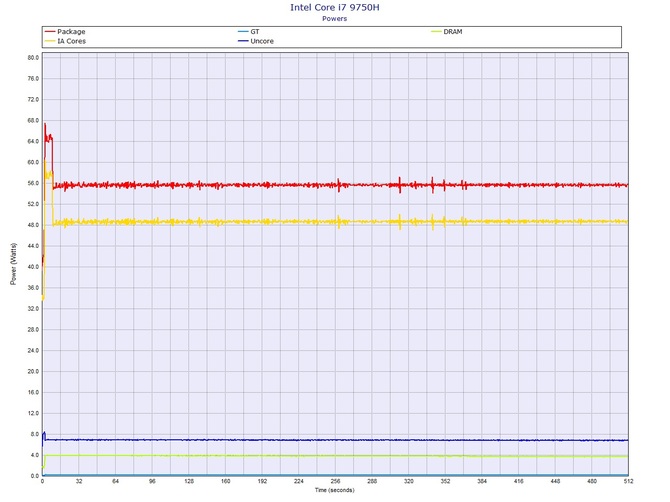Click the 48.0 y-axis value
This screenshot has width=670, height=502.
tap(33, 225)
